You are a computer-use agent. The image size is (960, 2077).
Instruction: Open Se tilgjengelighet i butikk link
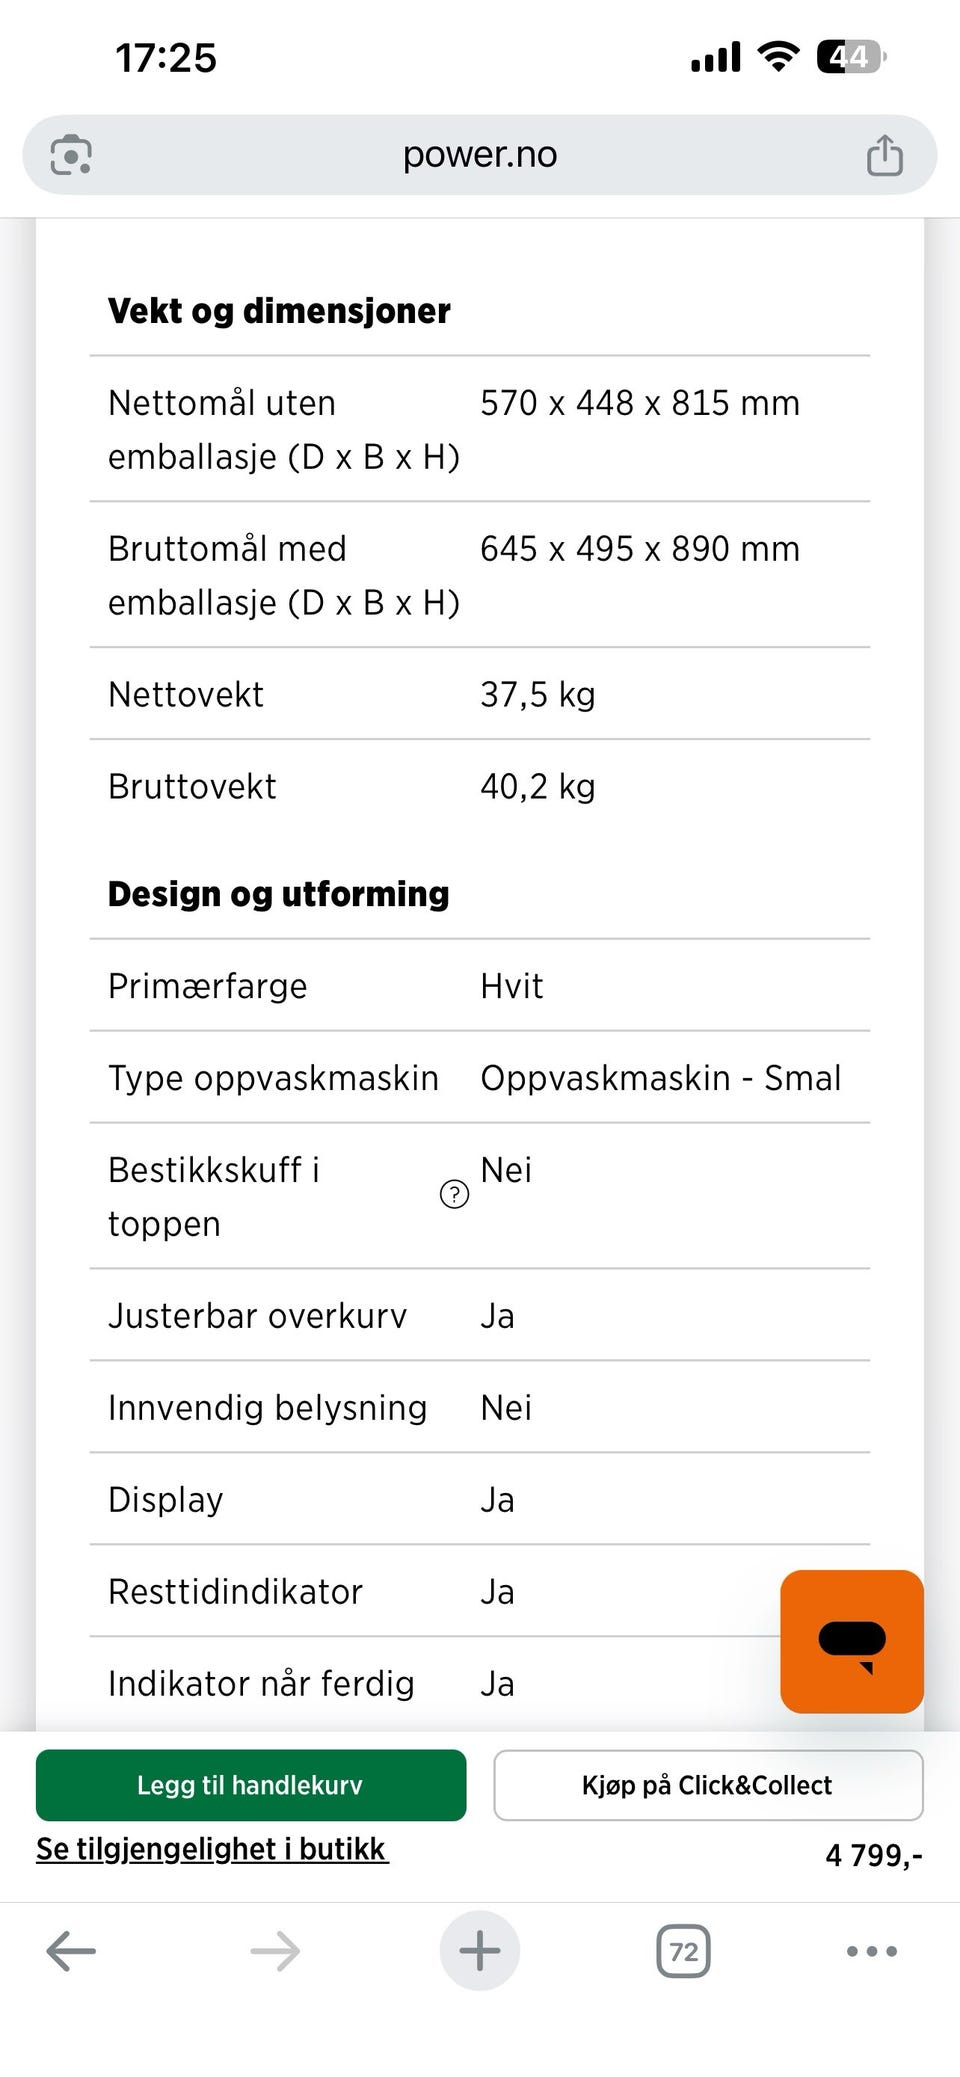coord(212,1849)
